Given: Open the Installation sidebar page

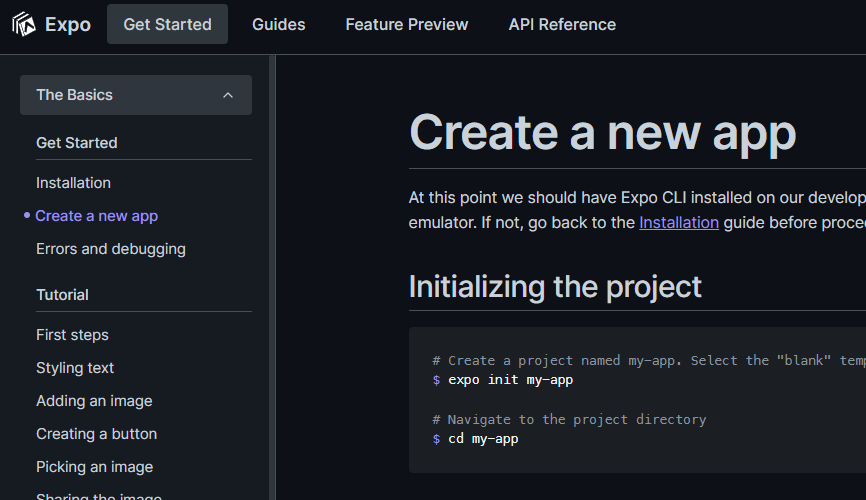Looking at the screenshot, I should coord(73,183).
